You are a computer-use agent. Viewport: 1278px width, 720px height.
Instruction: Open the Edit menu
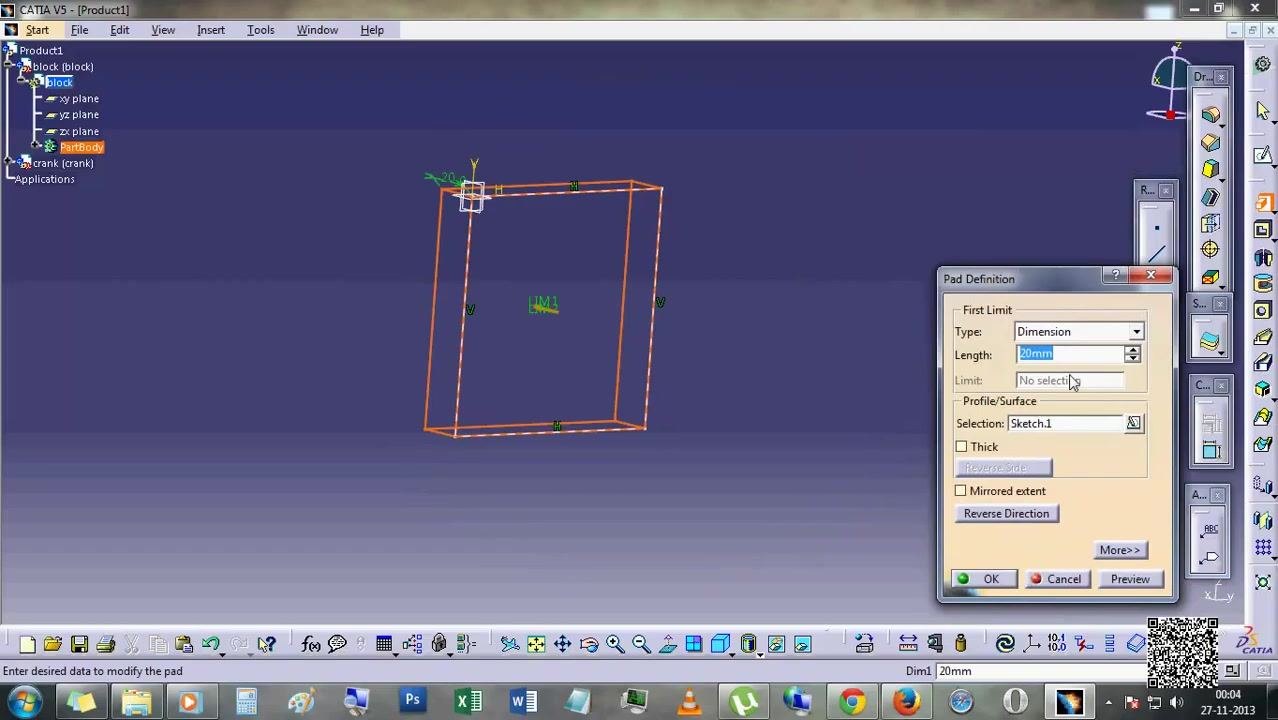coord(119,30)
